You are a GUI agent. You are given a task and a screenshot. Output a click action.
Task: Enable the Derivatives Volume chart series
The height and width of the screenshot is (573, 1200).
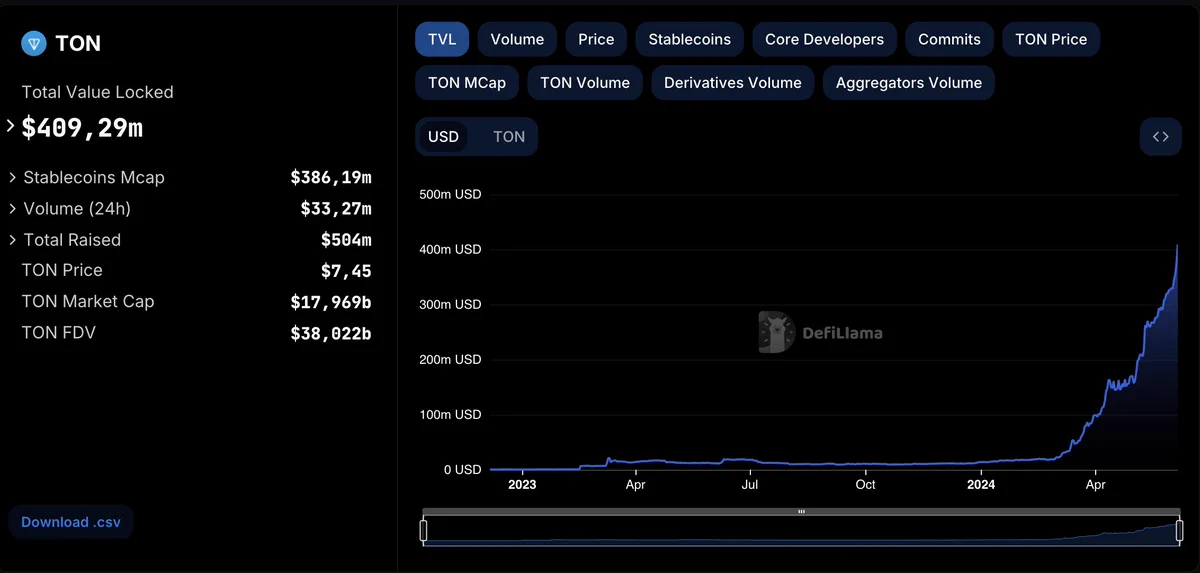click(733, 83)
